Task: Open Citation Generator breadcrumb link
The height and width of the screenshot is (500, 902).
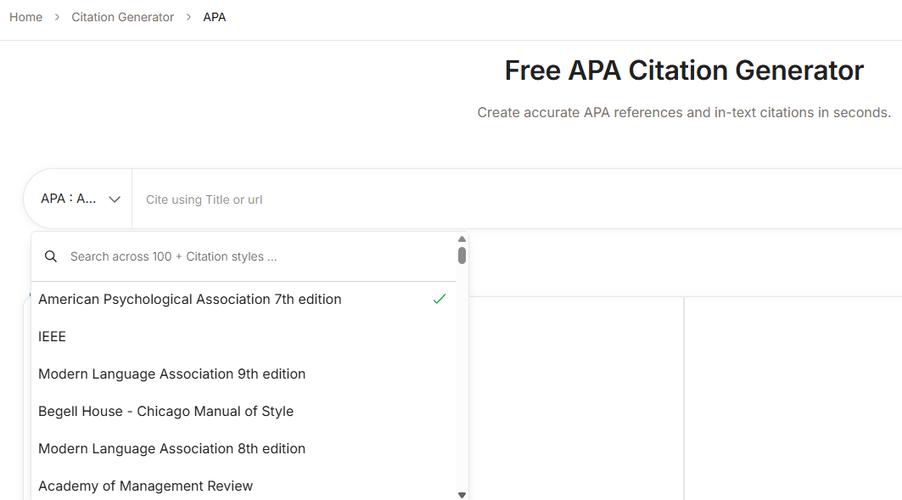Action: tap(123, 17)
